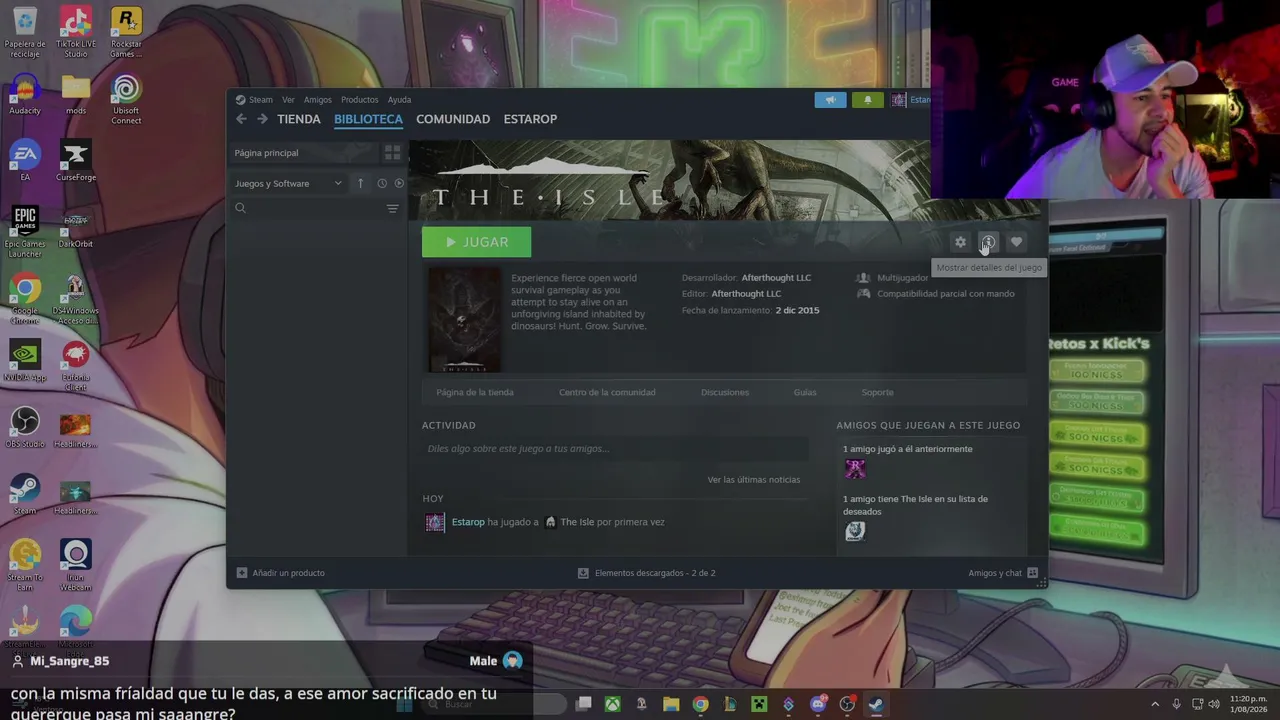Open File Explorer from the taskbar
1280x720 pixels.
coord(671,705)
